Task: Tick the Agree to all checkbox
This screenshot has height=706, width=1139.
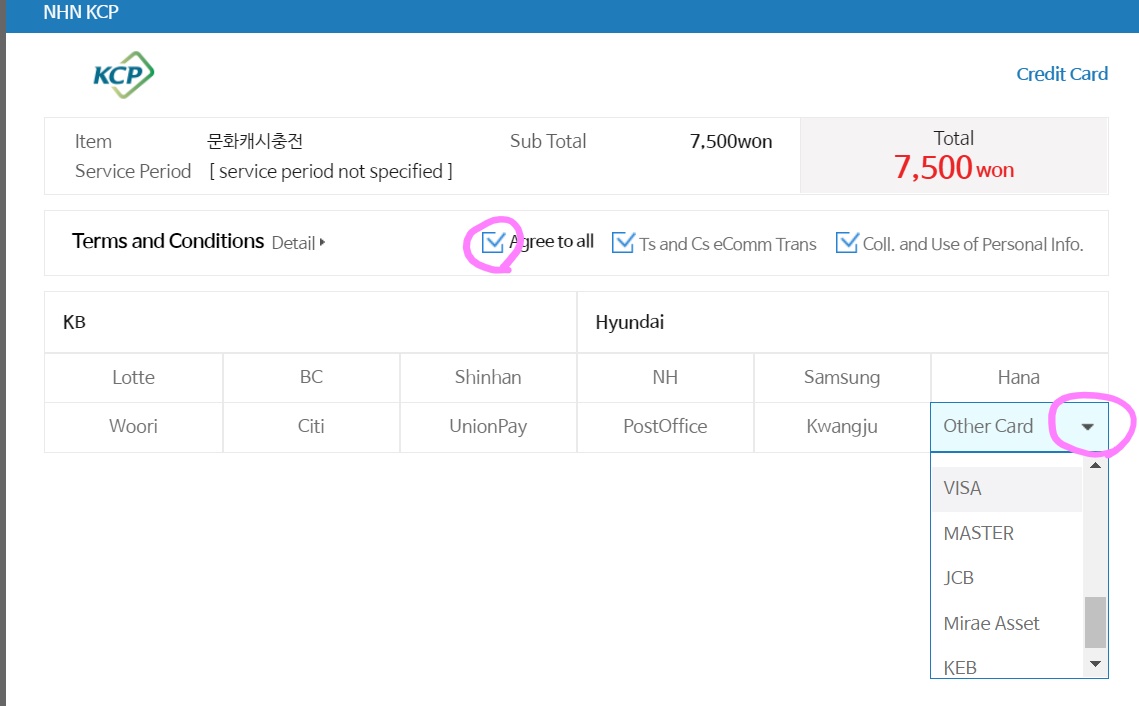Action: [x=493, y=242]
